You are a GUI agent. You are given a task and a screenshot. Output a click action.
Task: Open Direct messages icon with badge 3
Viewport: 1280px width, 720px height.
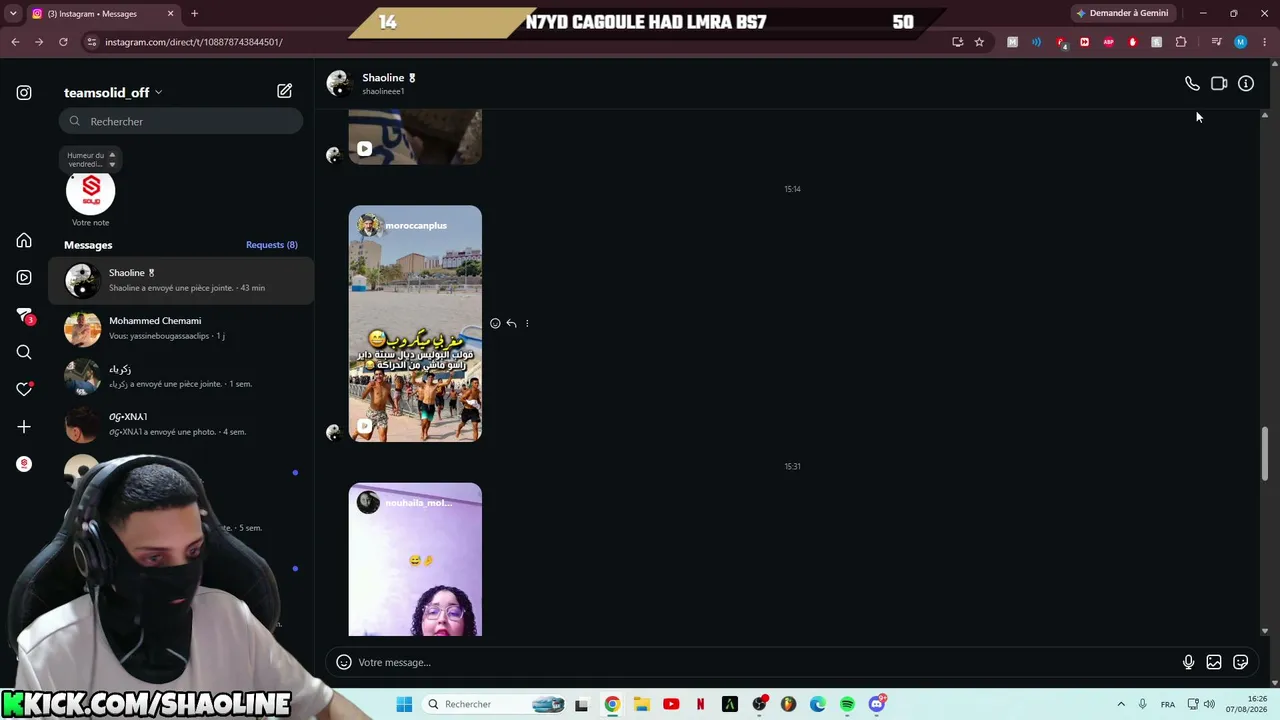(x=25, y=315)
